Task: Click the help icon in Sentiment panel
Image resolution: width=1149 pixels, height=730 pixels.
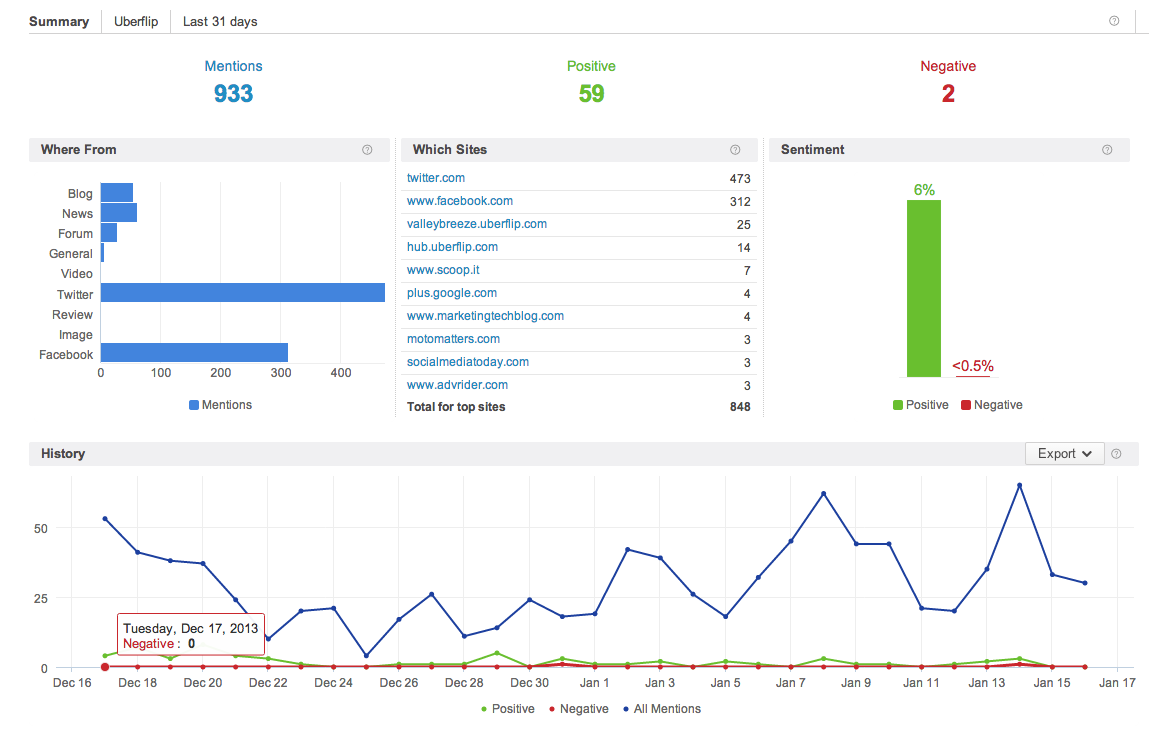Action: coord(1107,150)
